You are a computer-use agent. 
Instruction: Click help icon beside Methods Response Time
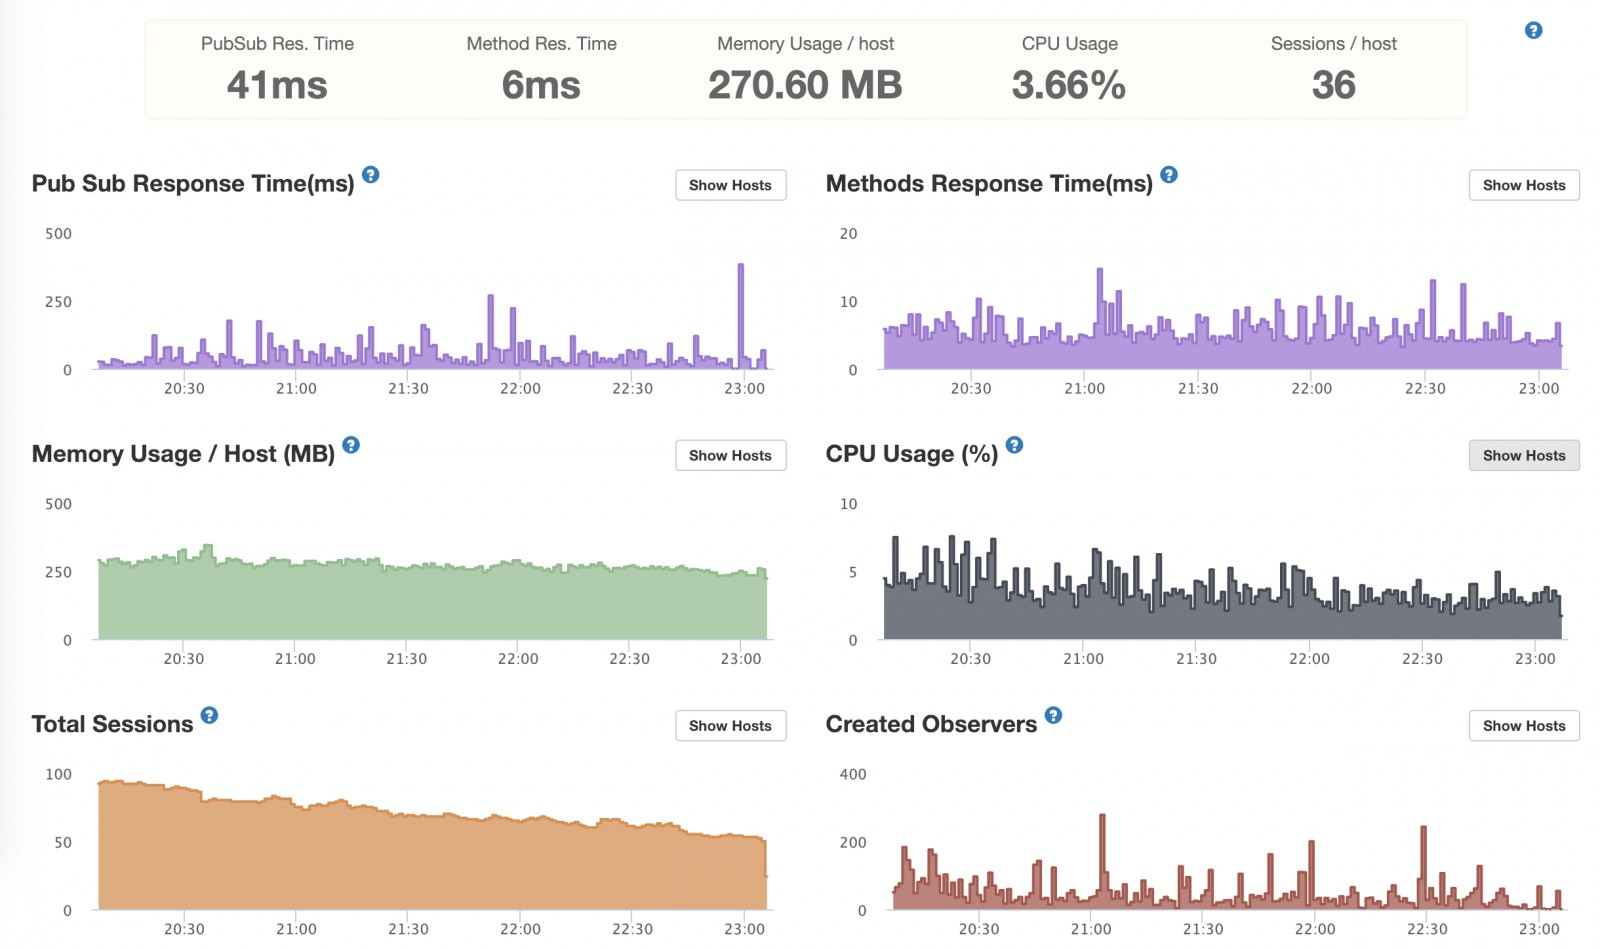[x=1168, y=175]
